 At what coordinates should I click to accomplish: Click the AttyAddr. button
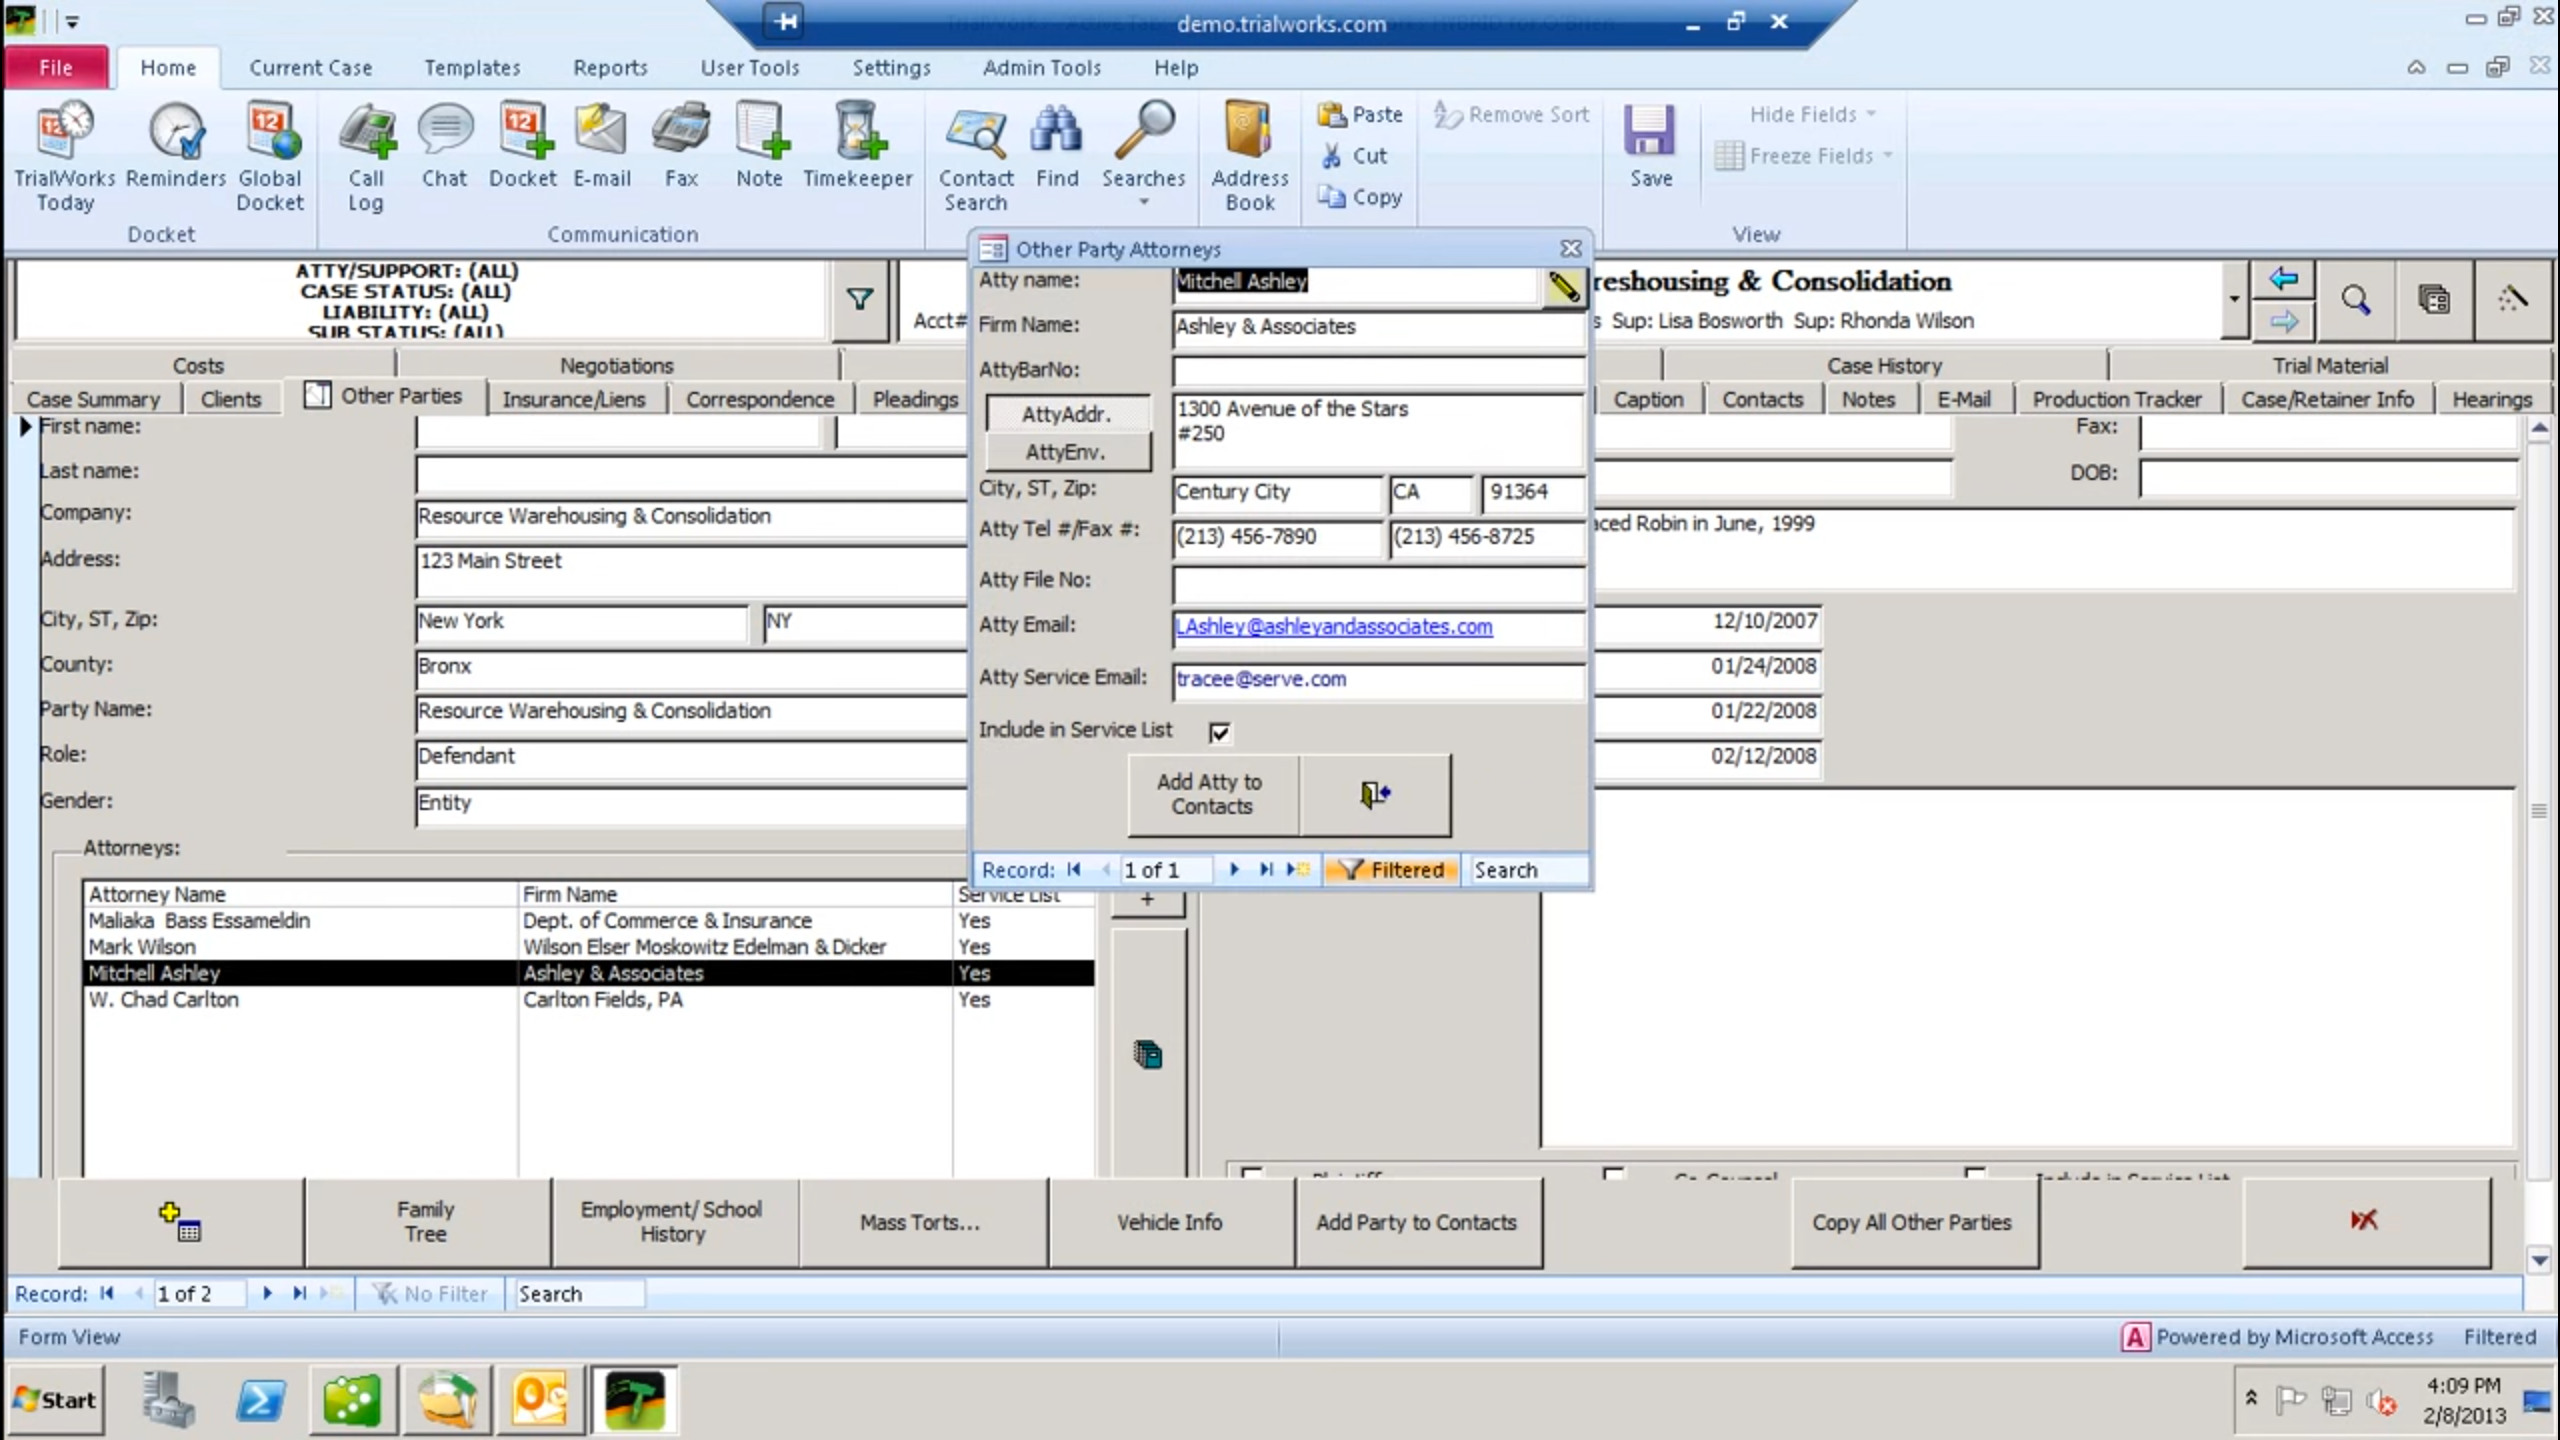1066,414
